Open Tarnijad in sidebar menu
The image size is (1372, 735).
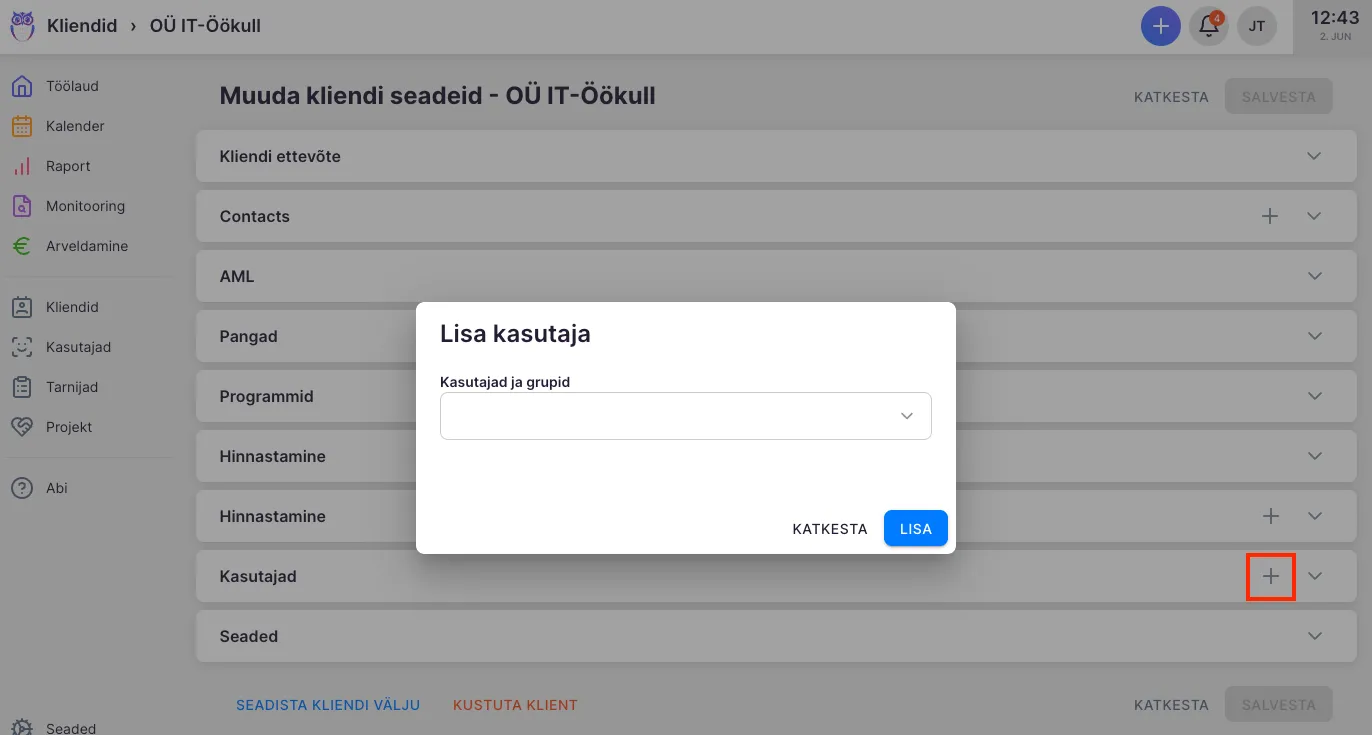click(x=72, y=387)
